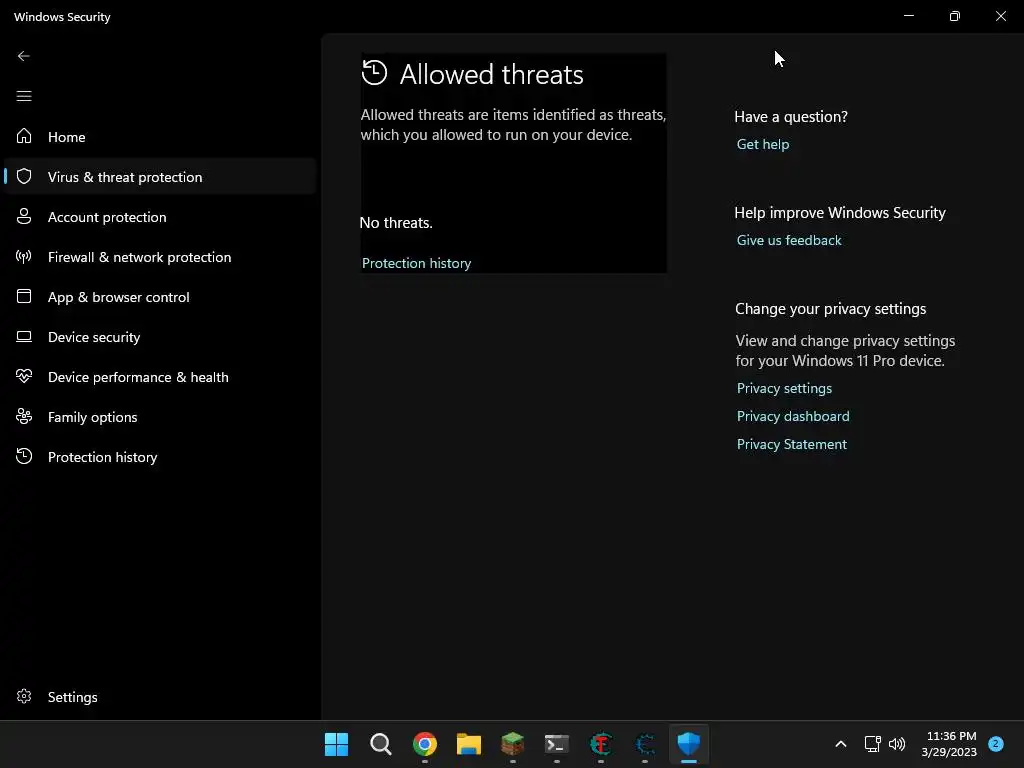Open Device performance & health
This screenshot has width=1024, height=768.
pos(160,377)
